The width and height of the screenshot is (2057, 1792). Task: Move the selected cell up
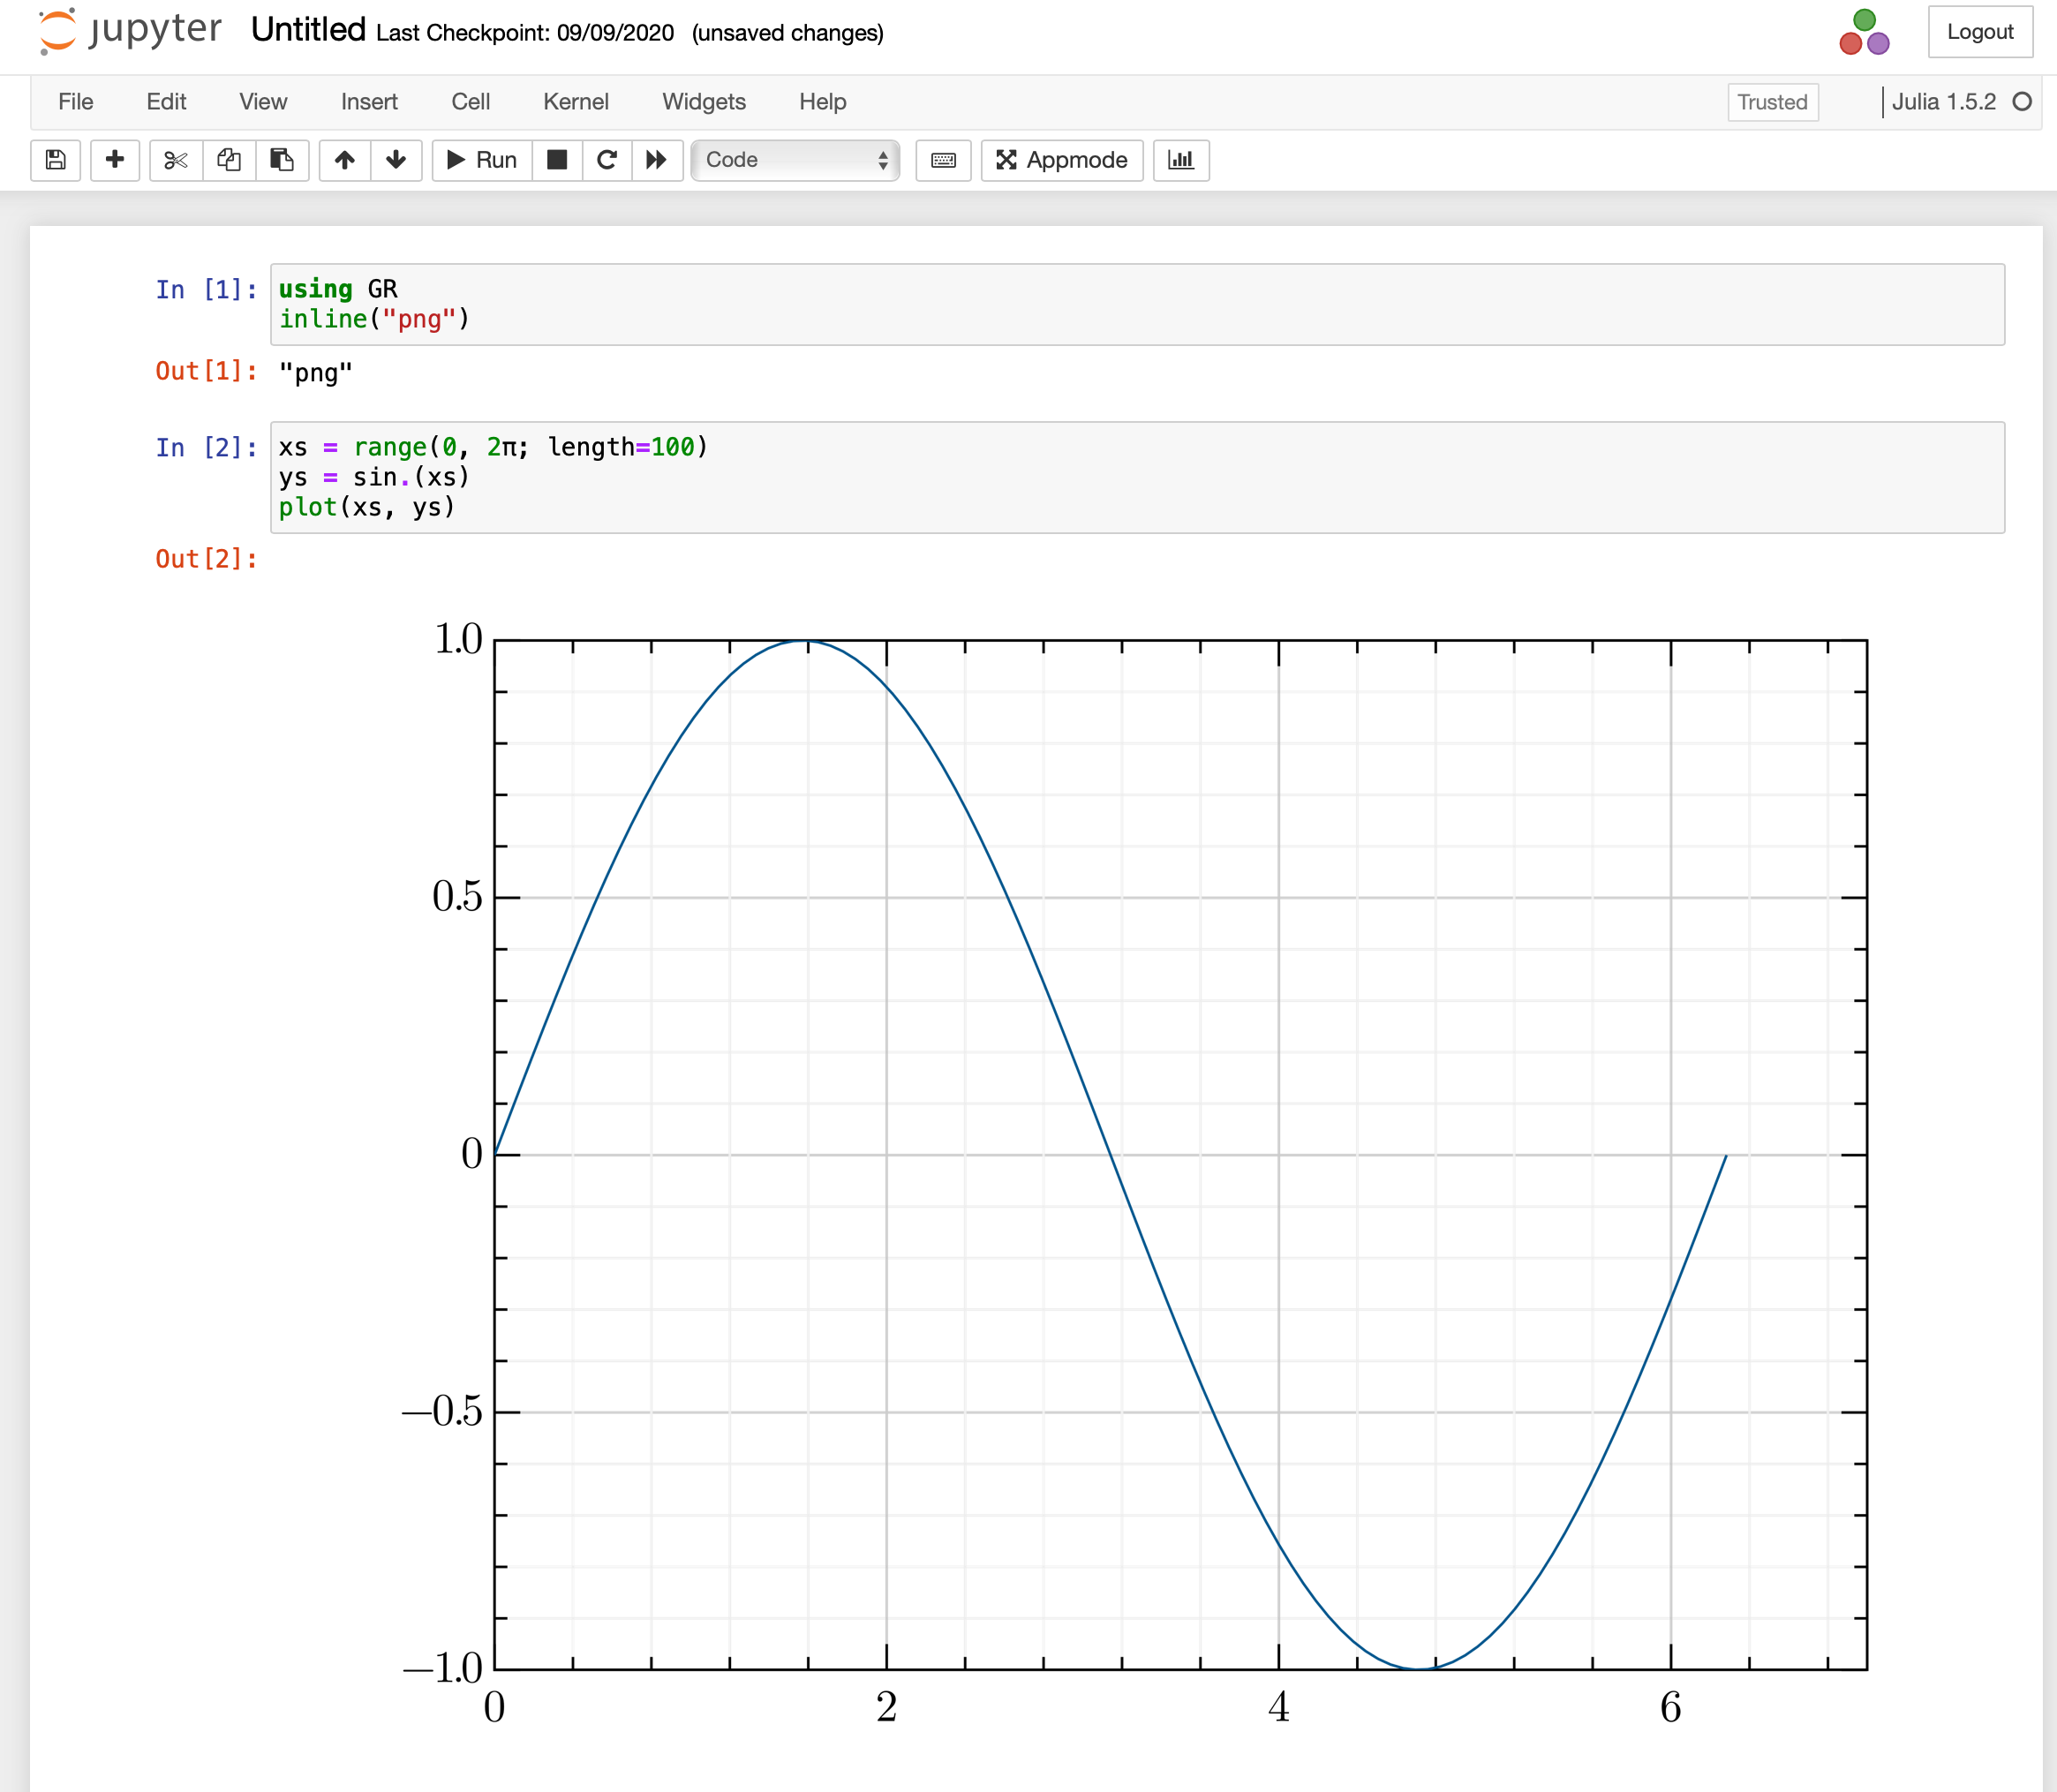coord(345,160)
